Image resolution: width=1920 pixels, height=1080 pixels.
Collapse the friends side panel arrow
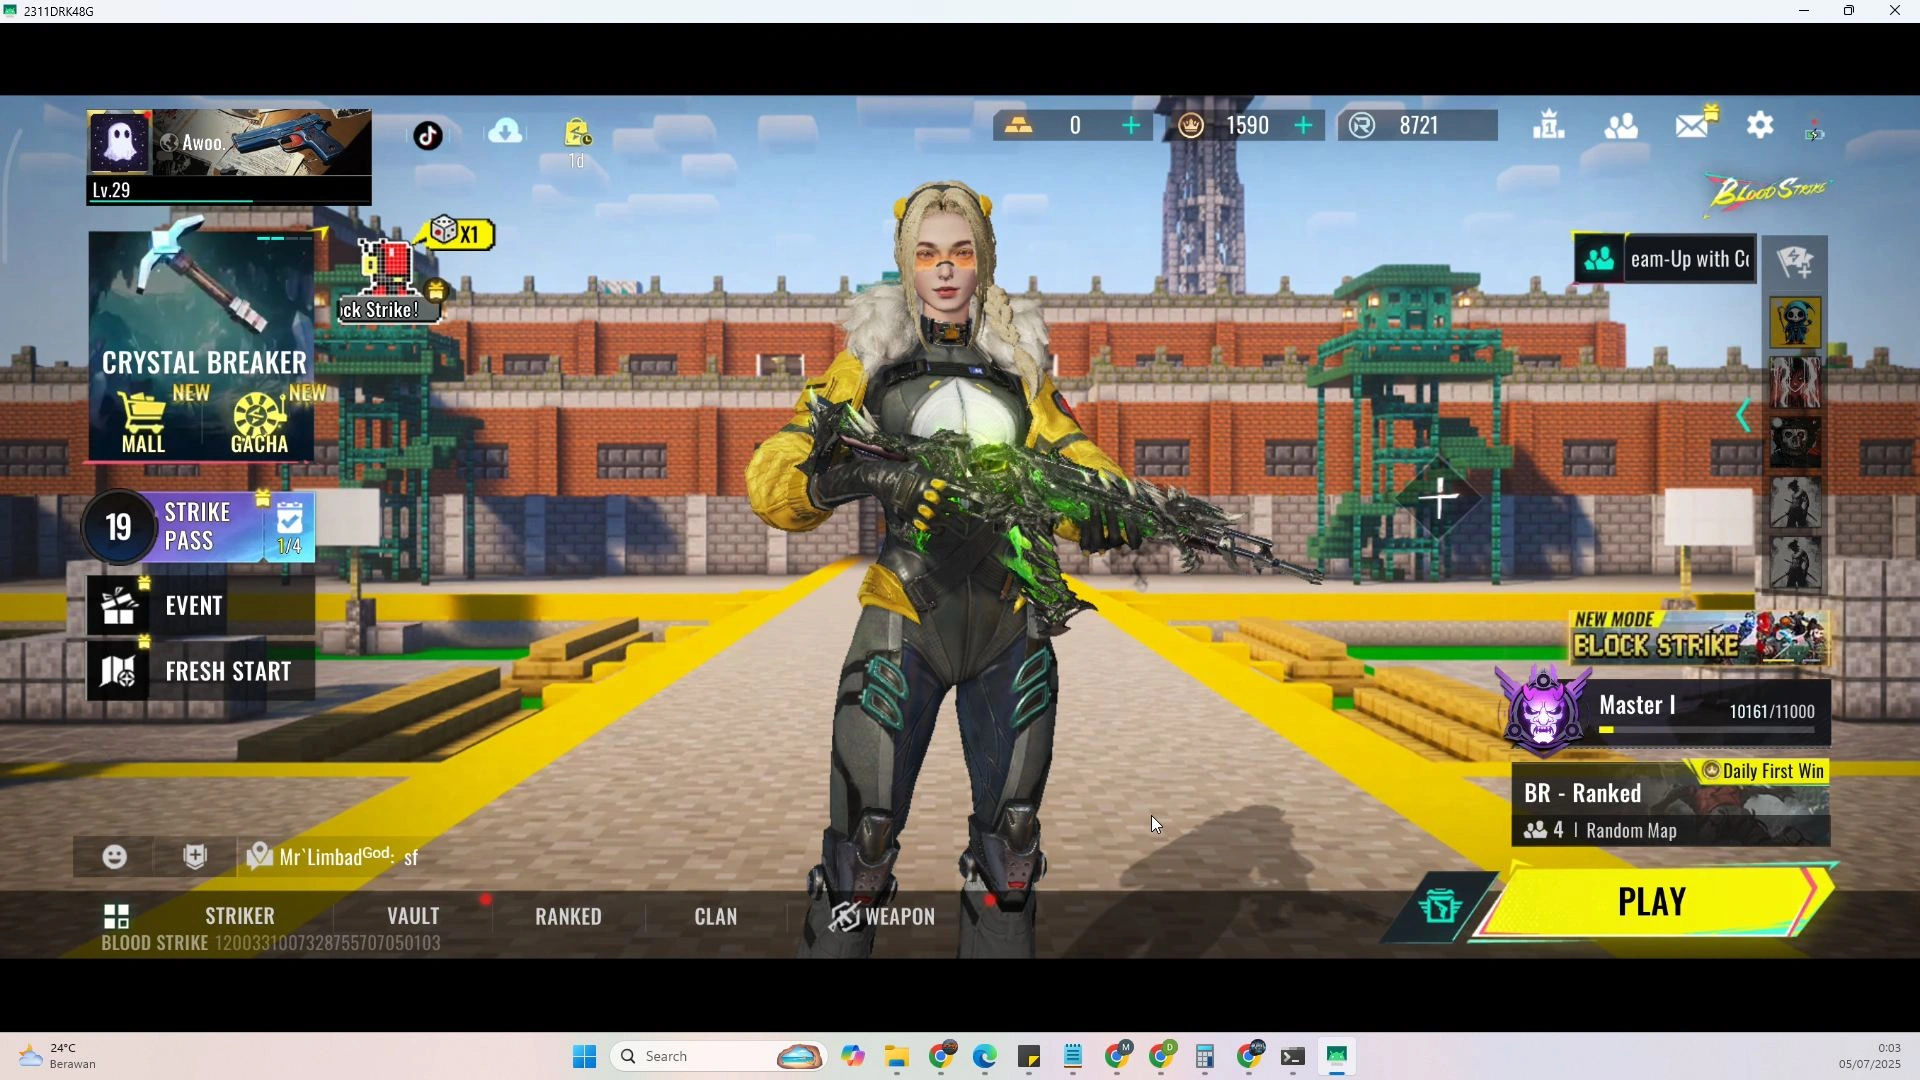click(x=1744, y=416)
